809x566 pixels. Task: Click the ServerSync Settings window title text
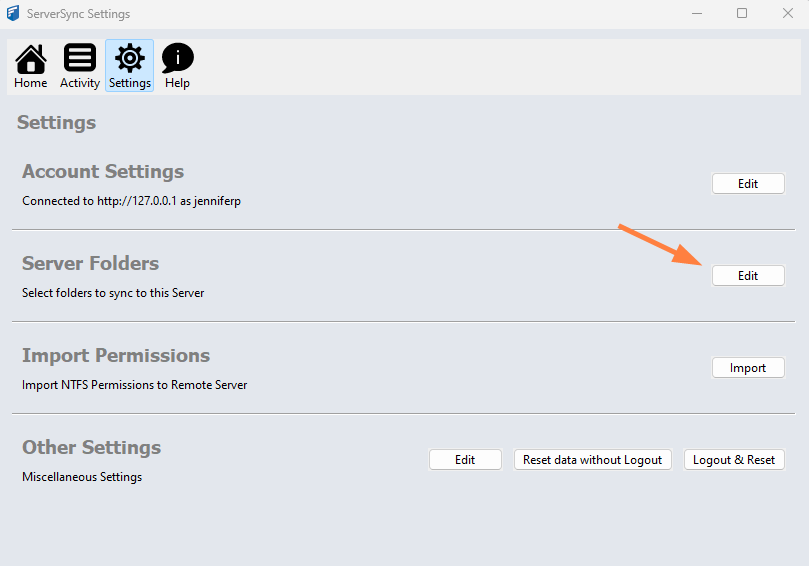78,14
